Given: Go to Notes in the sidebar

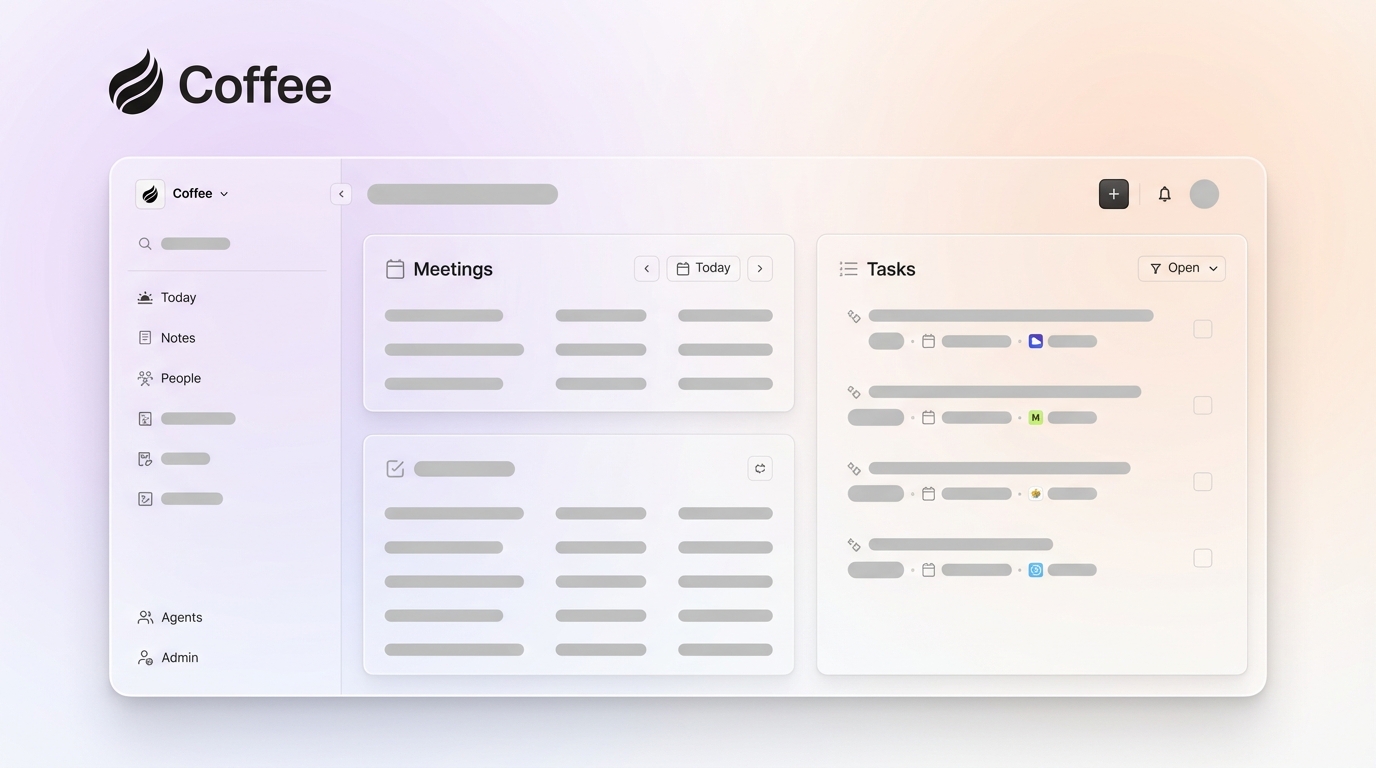Looking at the screenshot, I should [x=177, y=338].
